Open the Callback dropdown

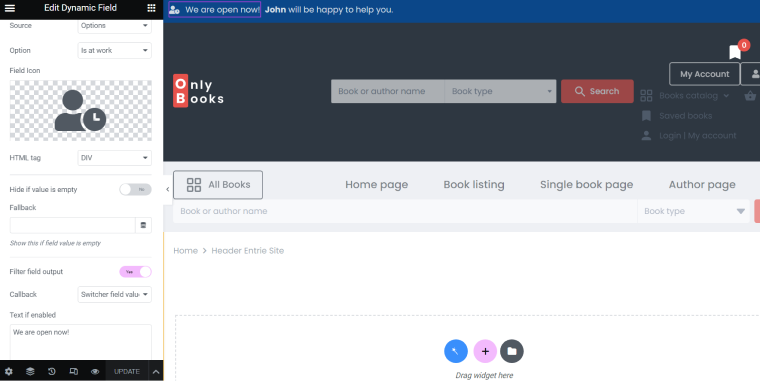114,294
